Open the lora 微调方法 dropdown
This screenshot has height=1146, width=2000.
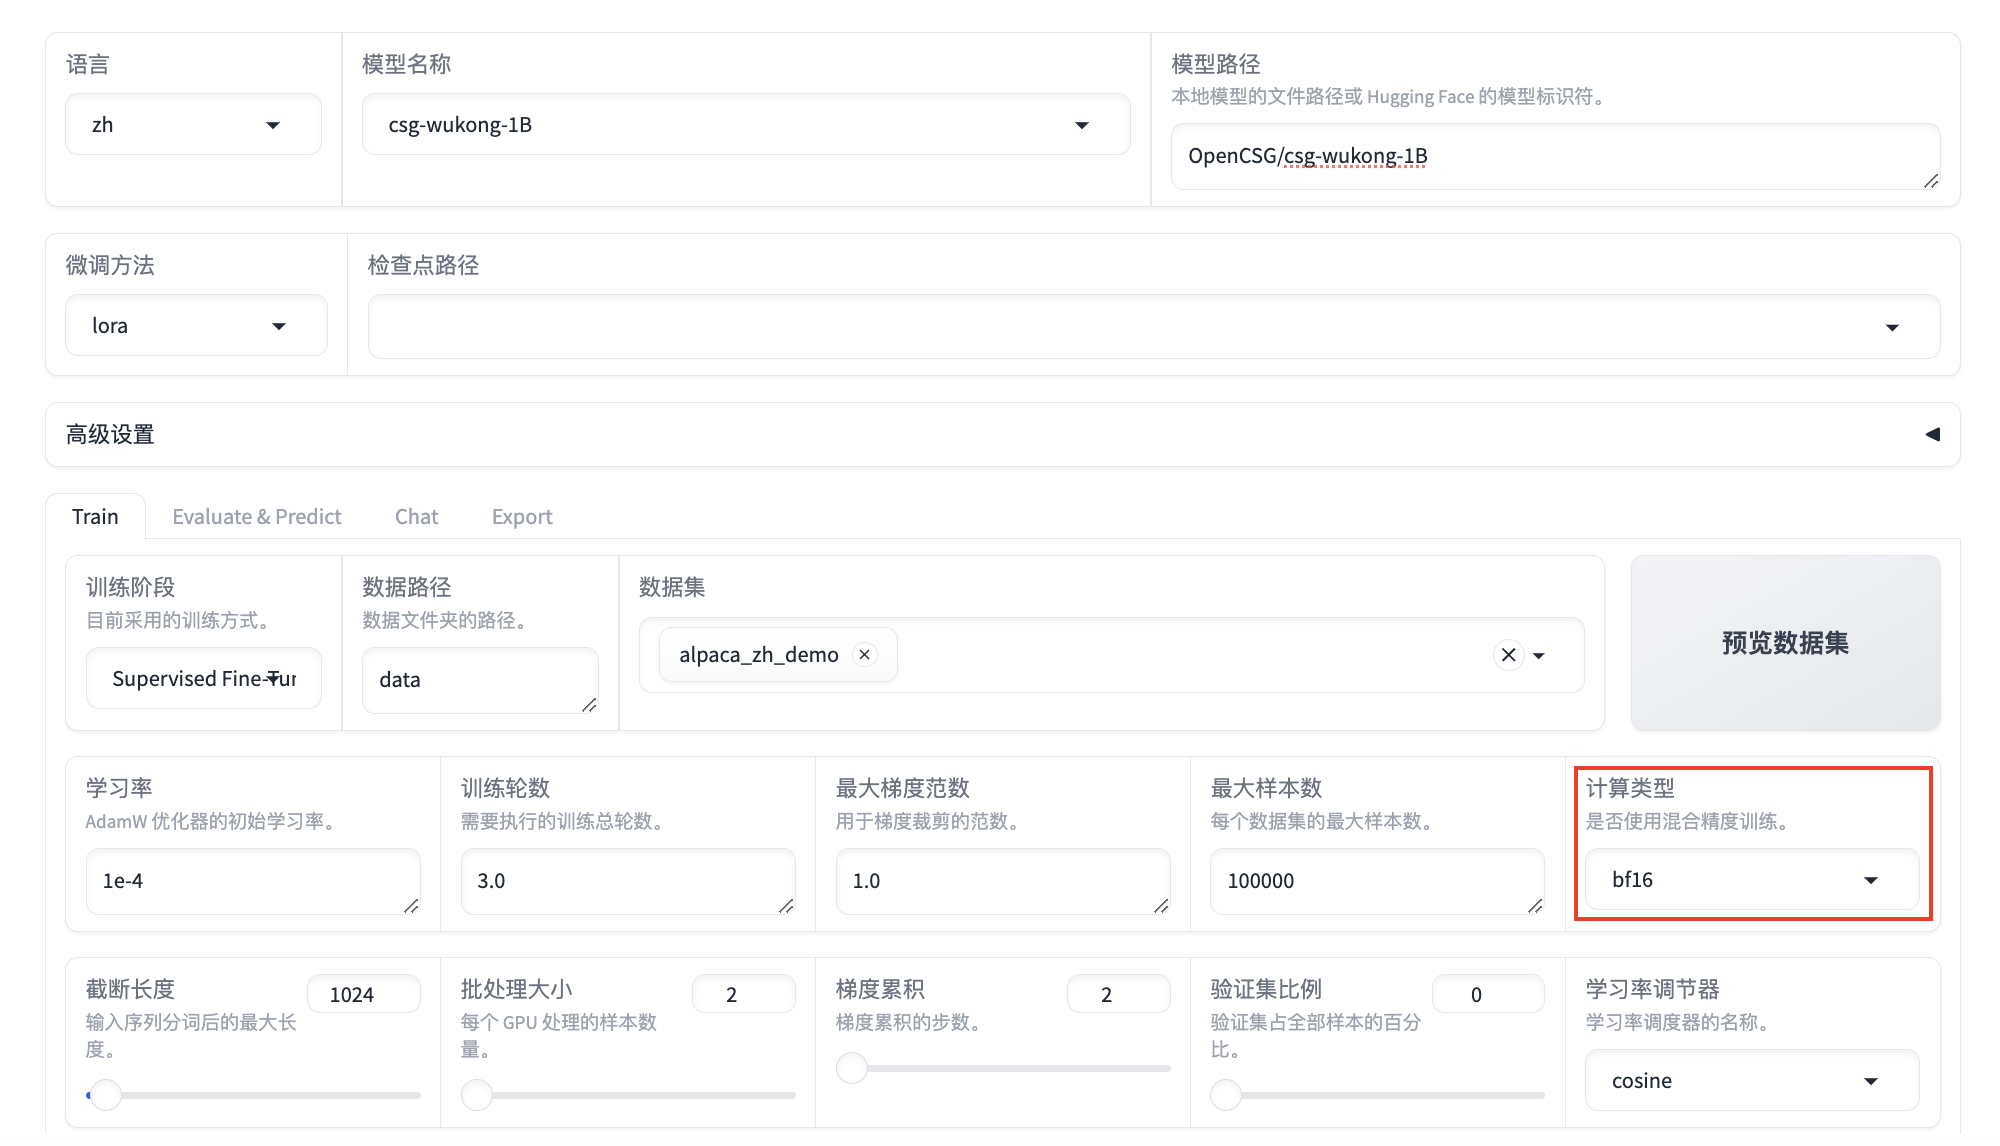pos(195,326)
